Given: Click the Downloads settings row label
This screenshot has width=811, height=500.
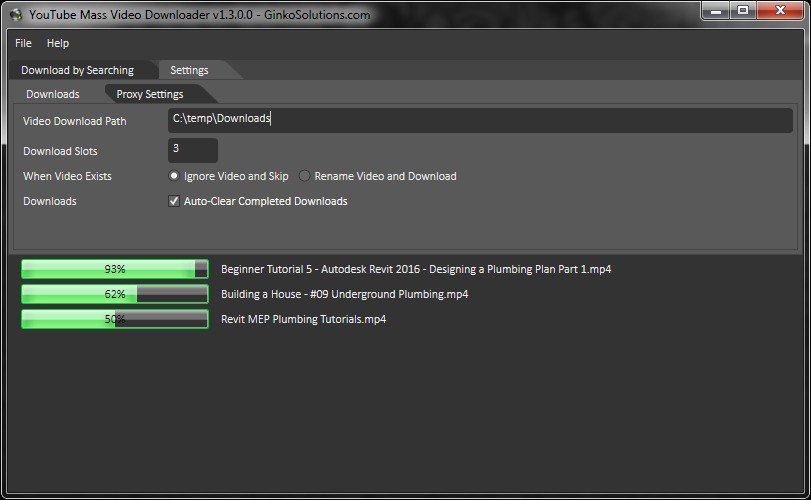Looking at the screenshot, I should (x=50, y=201).
